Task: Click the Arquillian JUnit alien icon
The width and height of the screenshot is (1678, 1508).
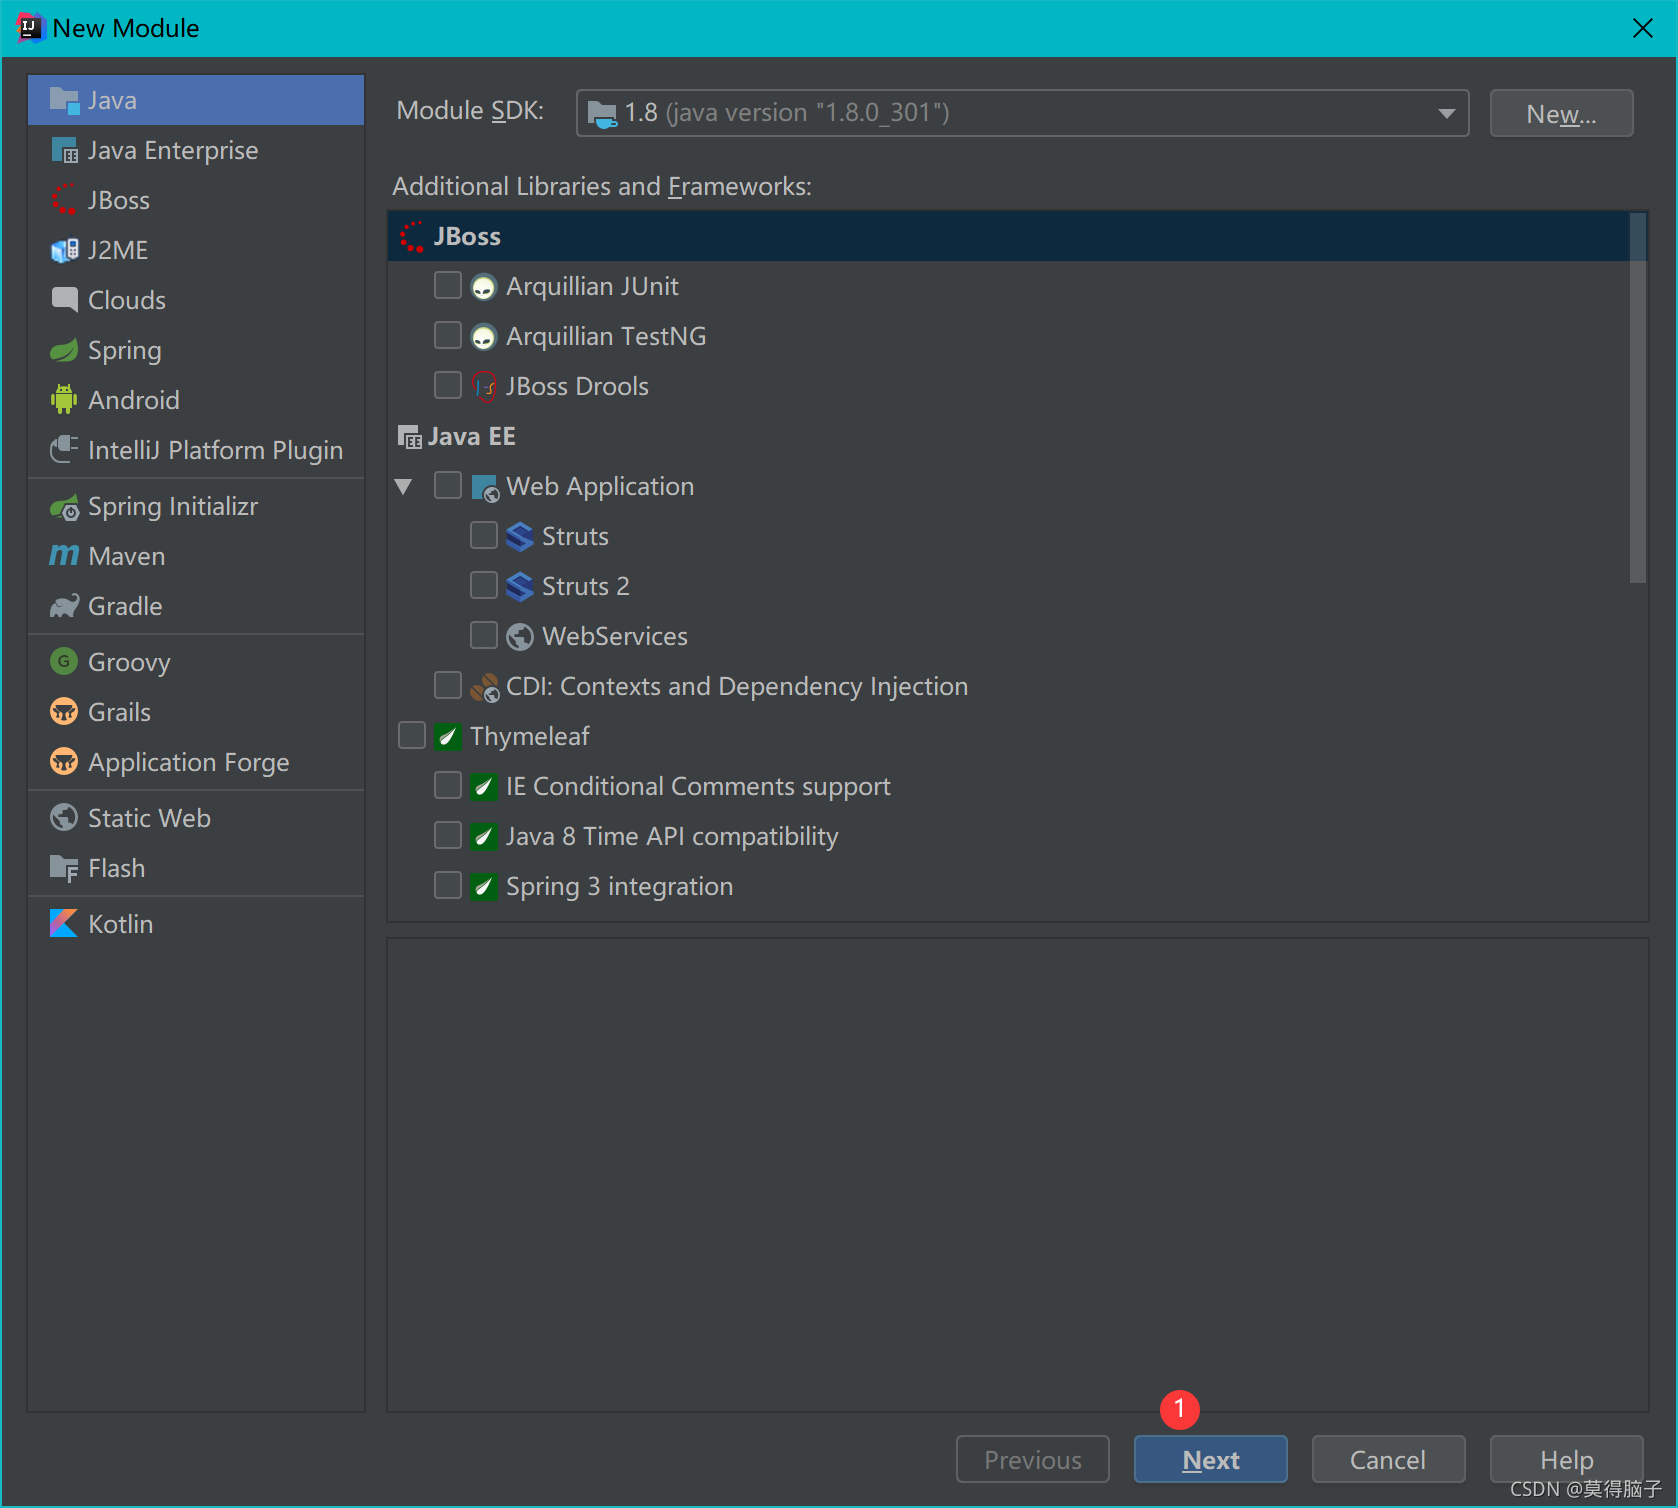Action: click(484, 287)
